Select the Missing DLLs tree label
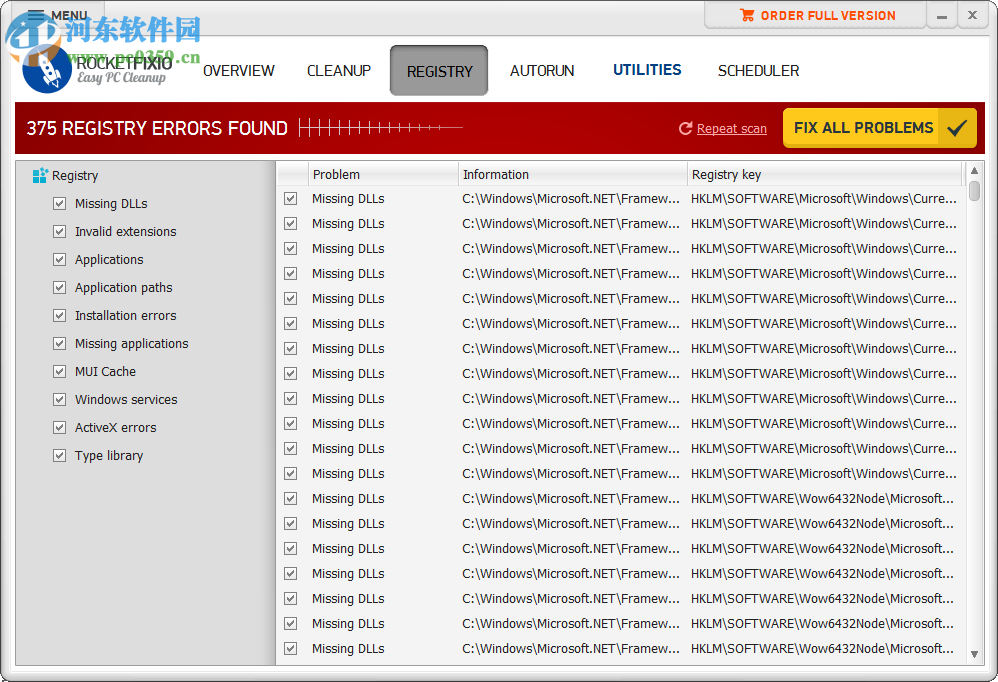 pos(111,204)
